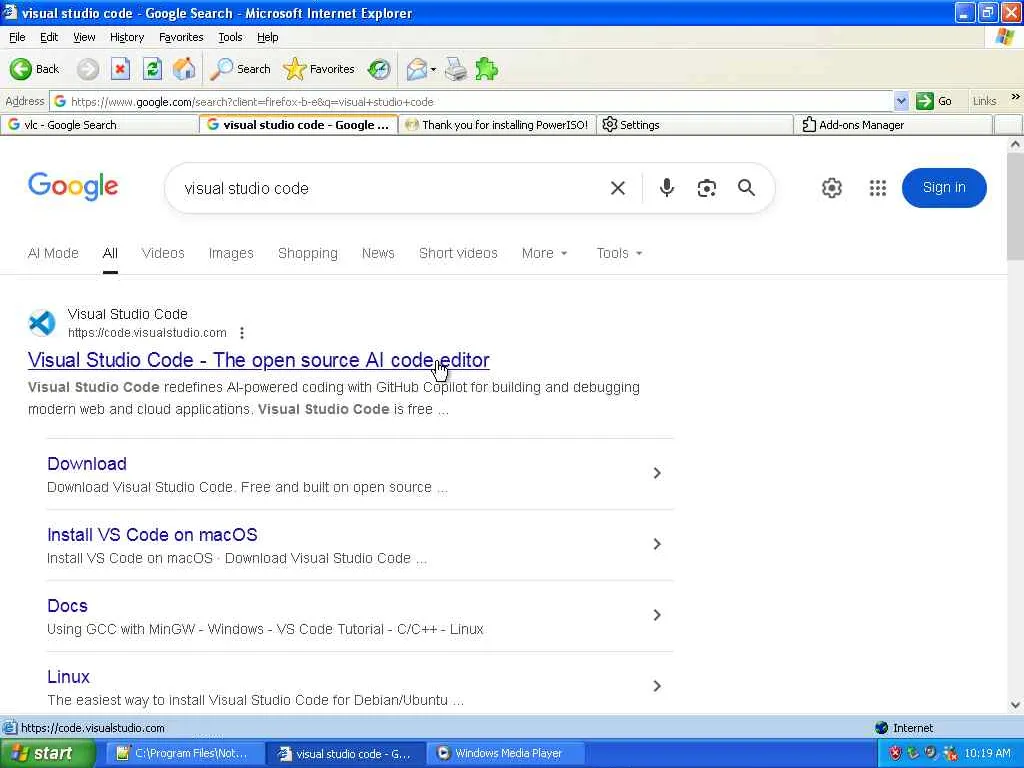Expand the macOS row chevron arrow
Image resolution: width=1024 pixels, height=768 pixels.
point(657,544)
